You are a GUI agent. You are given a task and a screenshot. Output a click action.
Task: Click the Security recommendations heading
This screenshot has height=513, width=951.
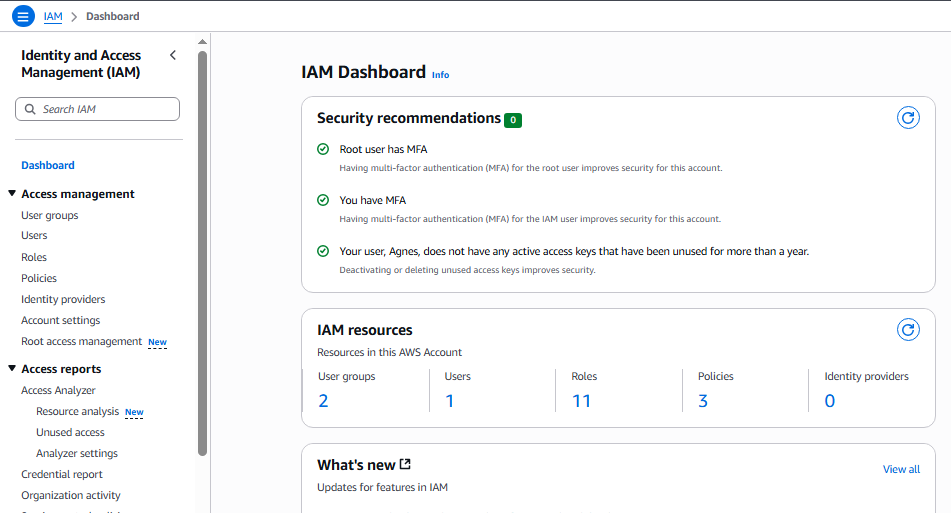409,118
